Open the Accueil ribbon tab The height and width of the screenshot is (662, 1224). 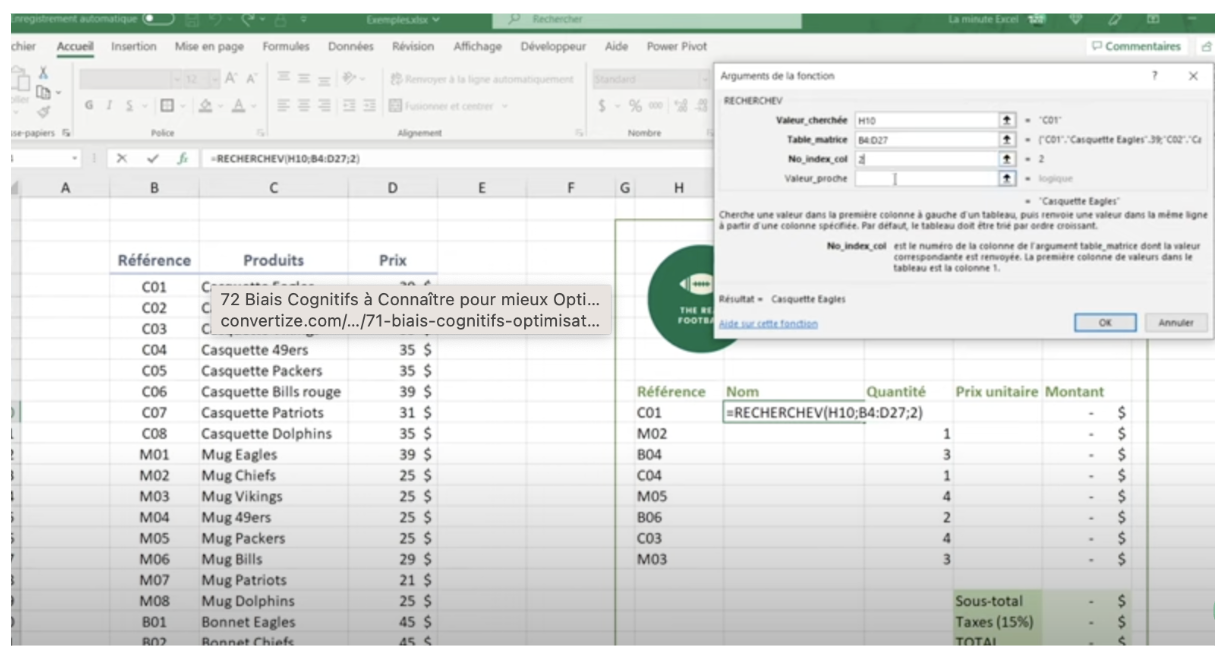click(x=75, y=46)
